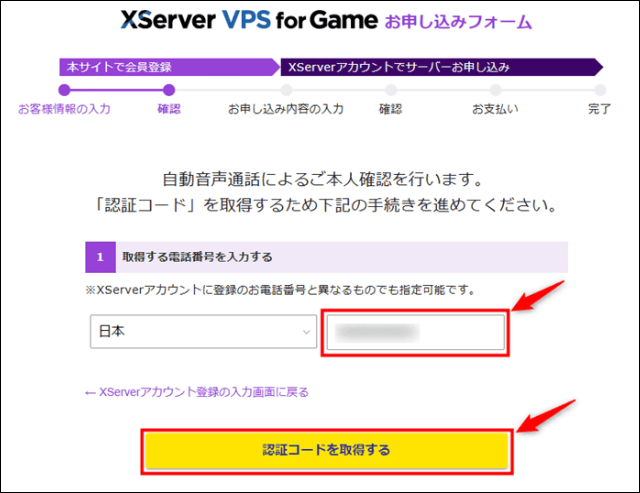This screenshot has height=493, width=640.
Task: Follow the XServerアカウント登録の入力画面に戻る link
Action: tap(197, 392)
